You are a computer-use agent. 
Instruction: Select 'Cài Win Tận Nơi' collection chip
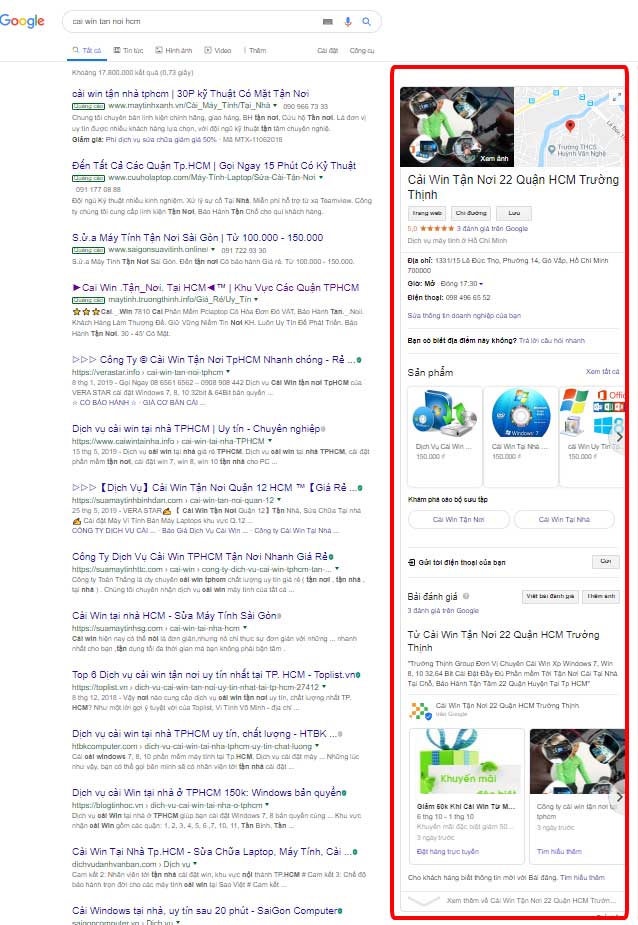(x=459, y=520)
